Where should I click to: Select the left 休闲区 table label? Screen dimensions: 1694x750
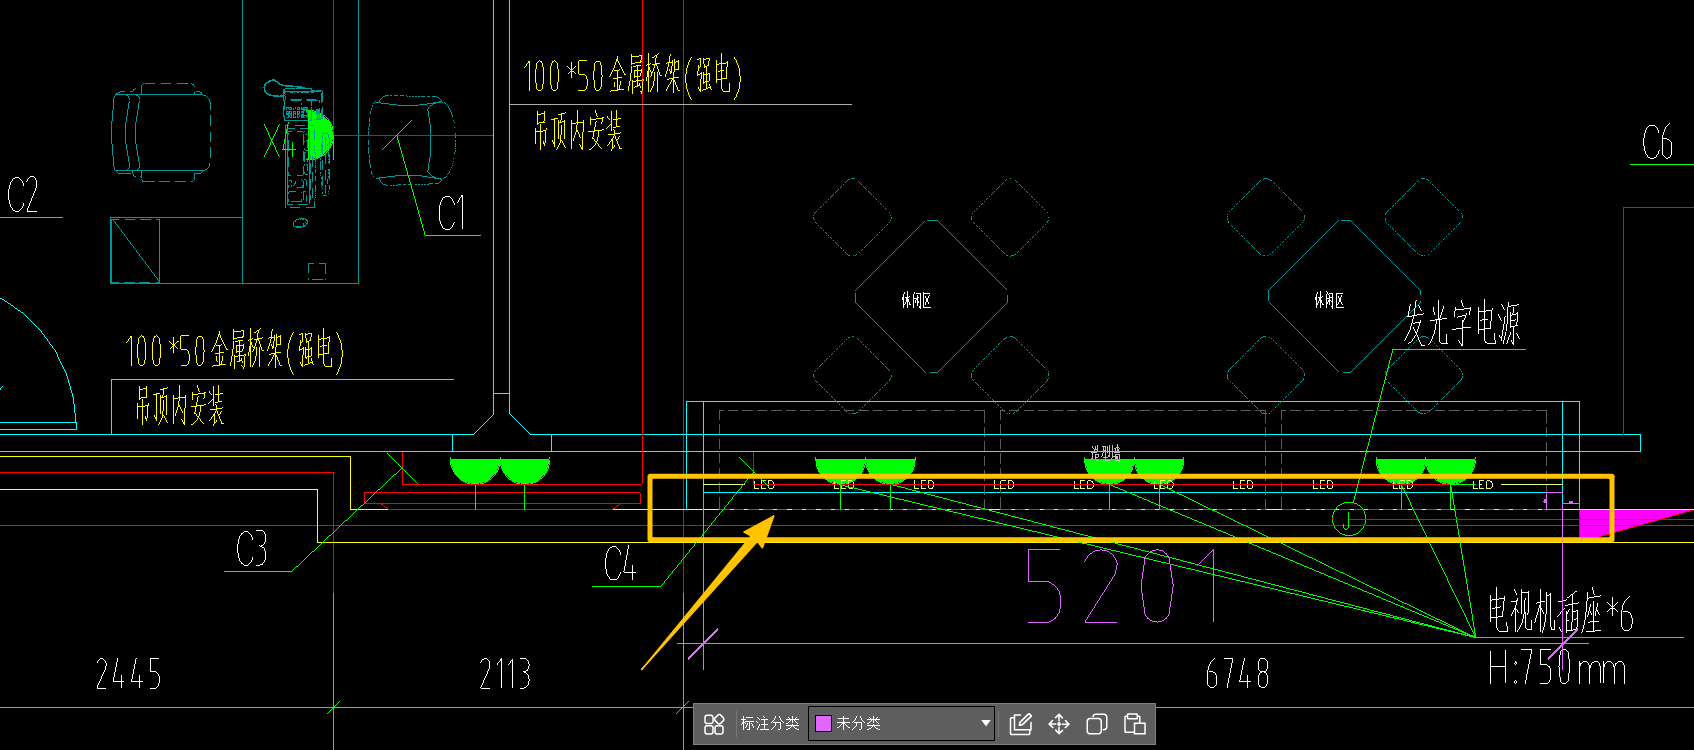coord(916,300)
